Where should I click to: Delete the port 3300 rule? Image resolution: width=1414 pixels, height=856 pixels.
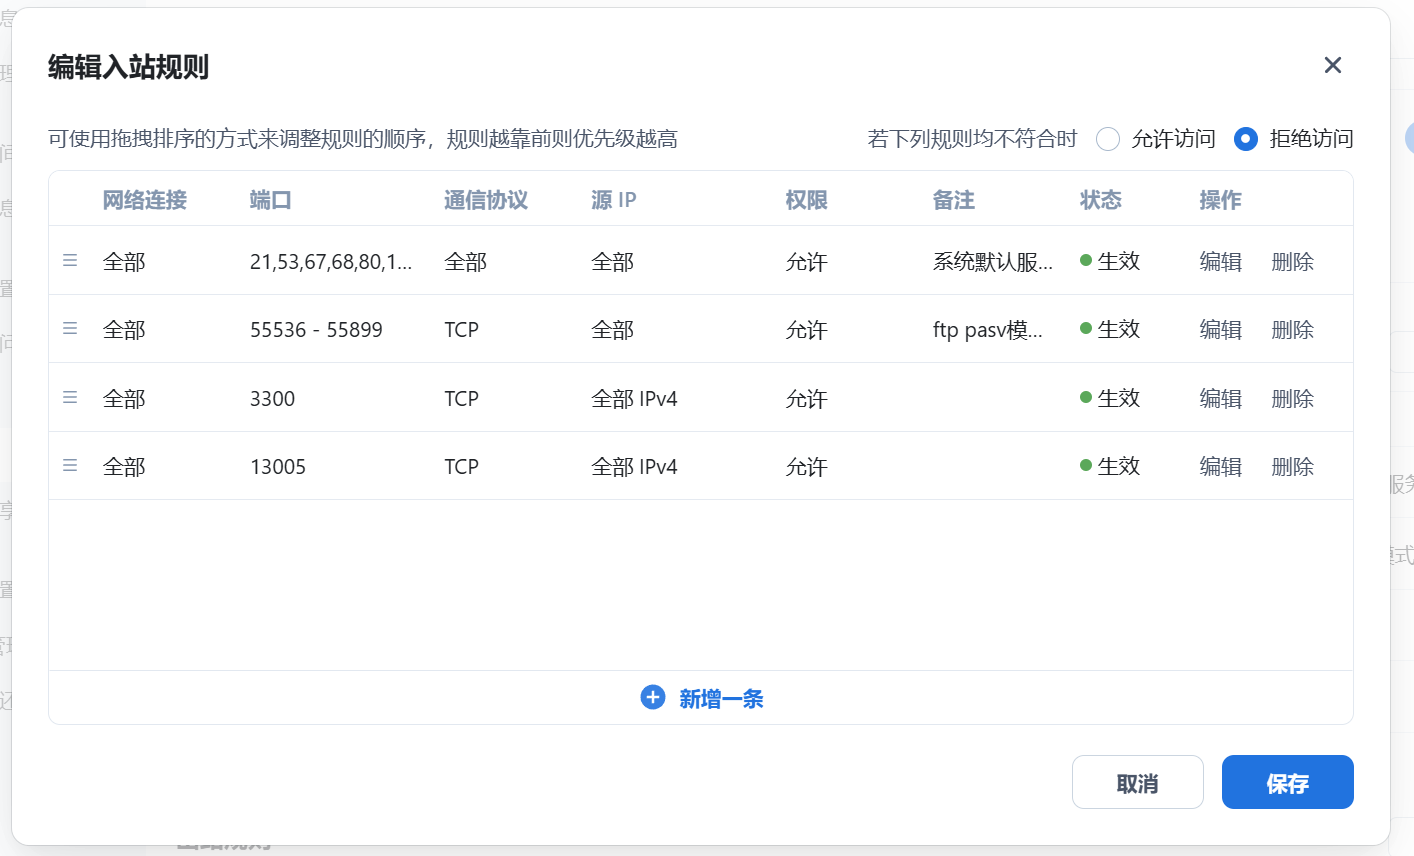pos(1293,399)
